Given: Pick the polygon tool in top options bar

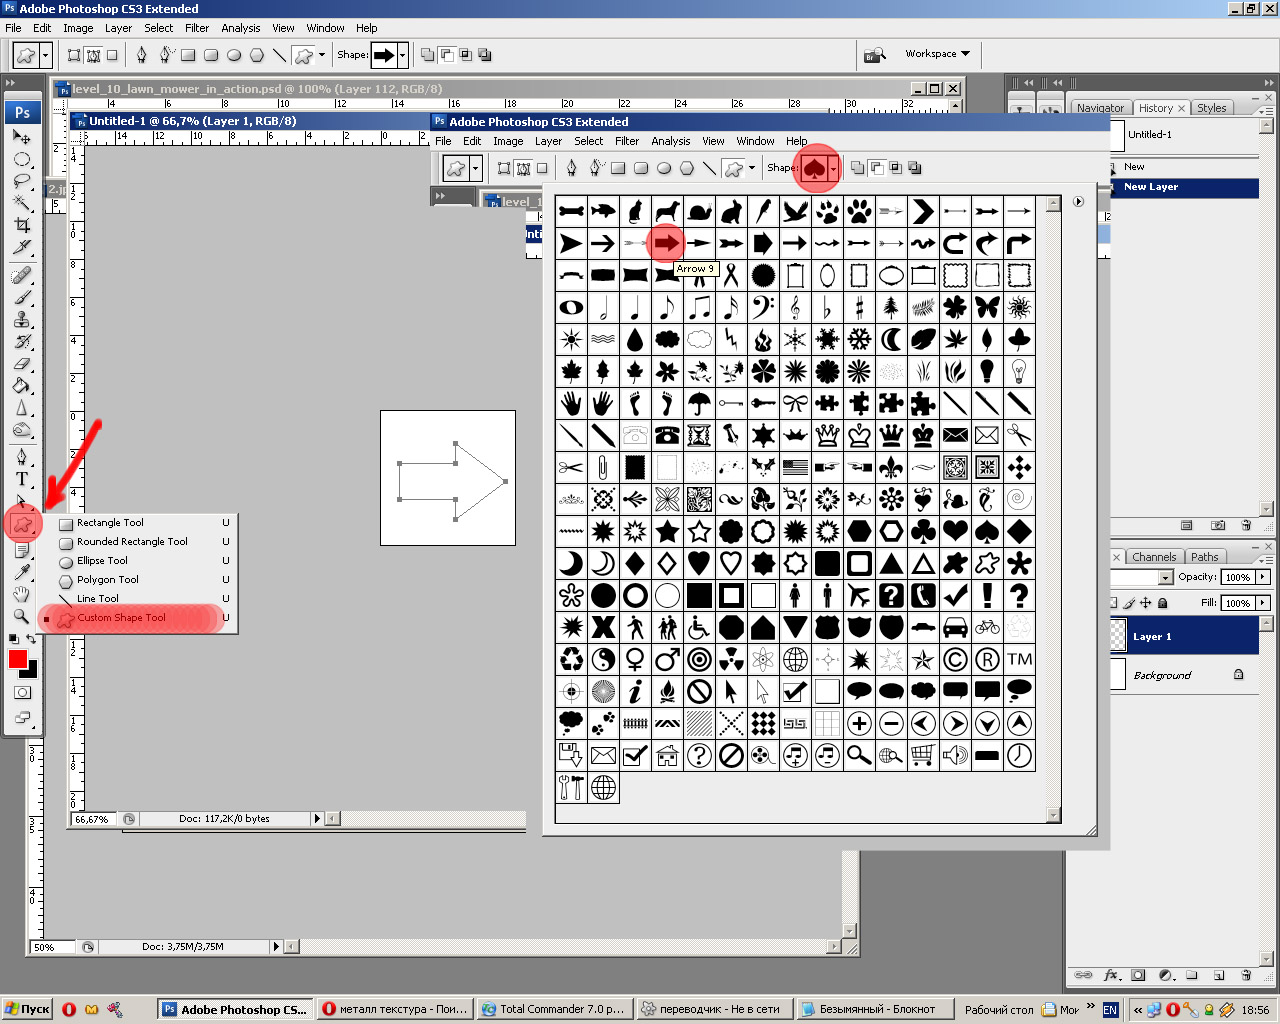Looking at the screenshot, I should [256, 55].
